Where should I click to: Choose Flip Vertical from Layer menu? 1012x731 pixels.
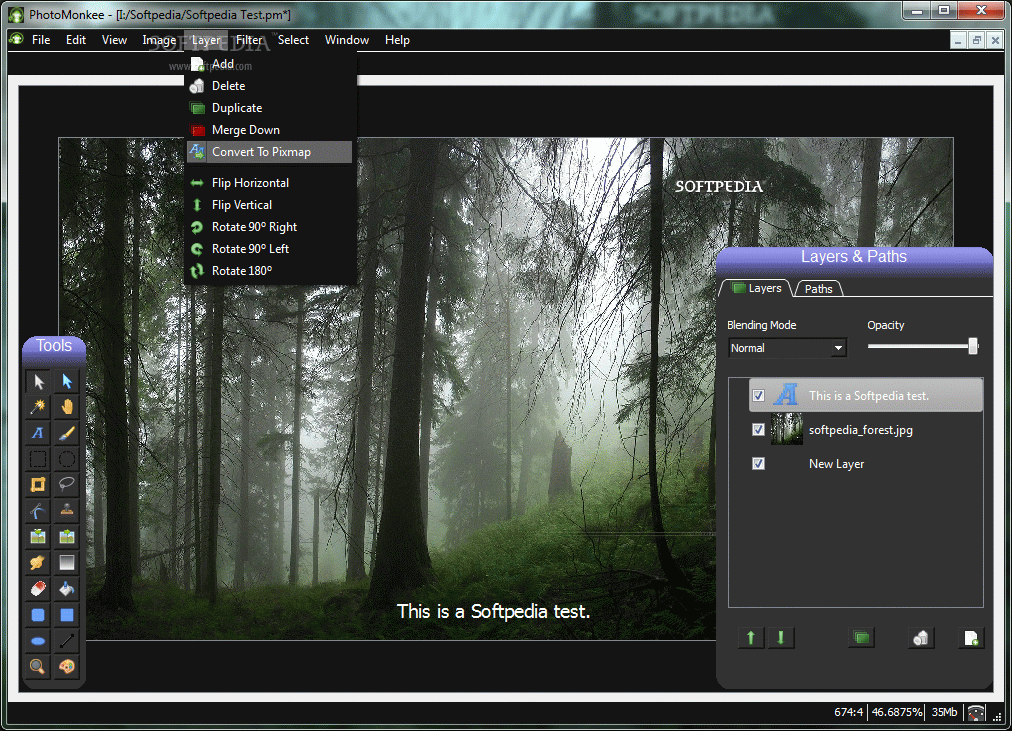tap(270, 205)
